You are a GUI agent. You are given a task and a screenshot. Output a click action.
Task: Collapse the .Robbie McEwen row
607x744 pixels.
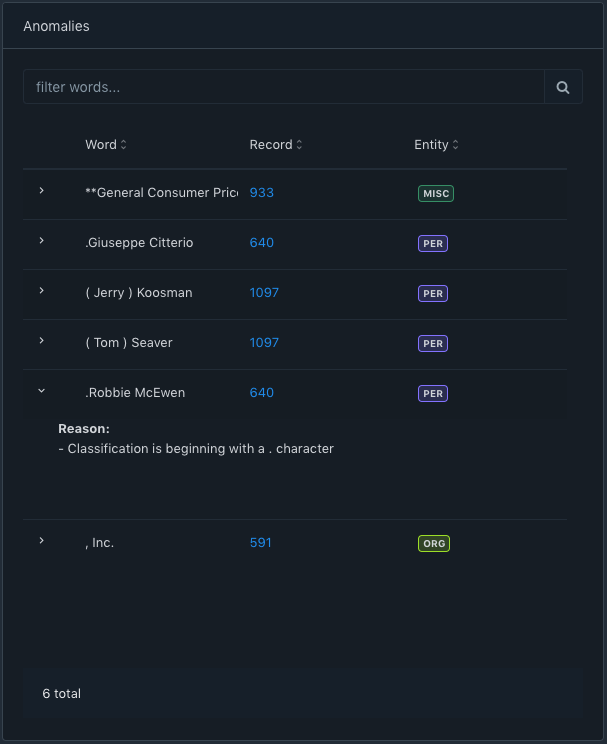click(41, 391)
